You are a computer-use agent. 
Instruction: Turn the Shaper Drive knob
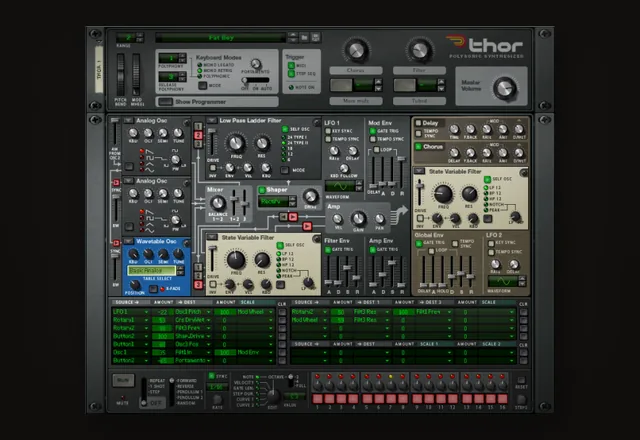[x=311, y=197]
